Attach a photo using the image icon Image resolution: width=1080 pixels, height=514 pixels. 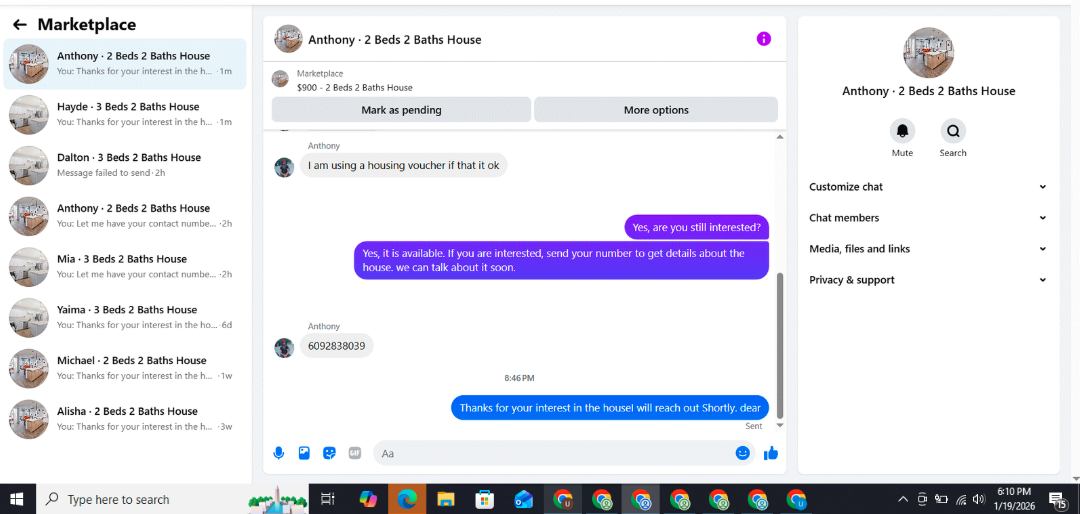[x=304, y=453]
